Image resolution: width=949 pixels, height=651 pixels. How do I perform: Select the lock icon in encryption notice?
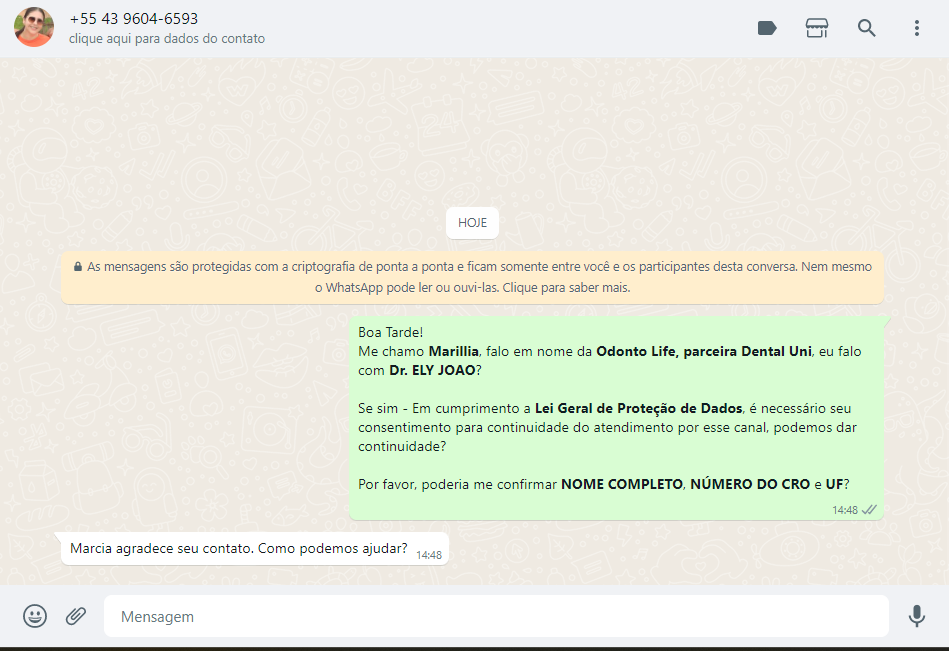78,266
